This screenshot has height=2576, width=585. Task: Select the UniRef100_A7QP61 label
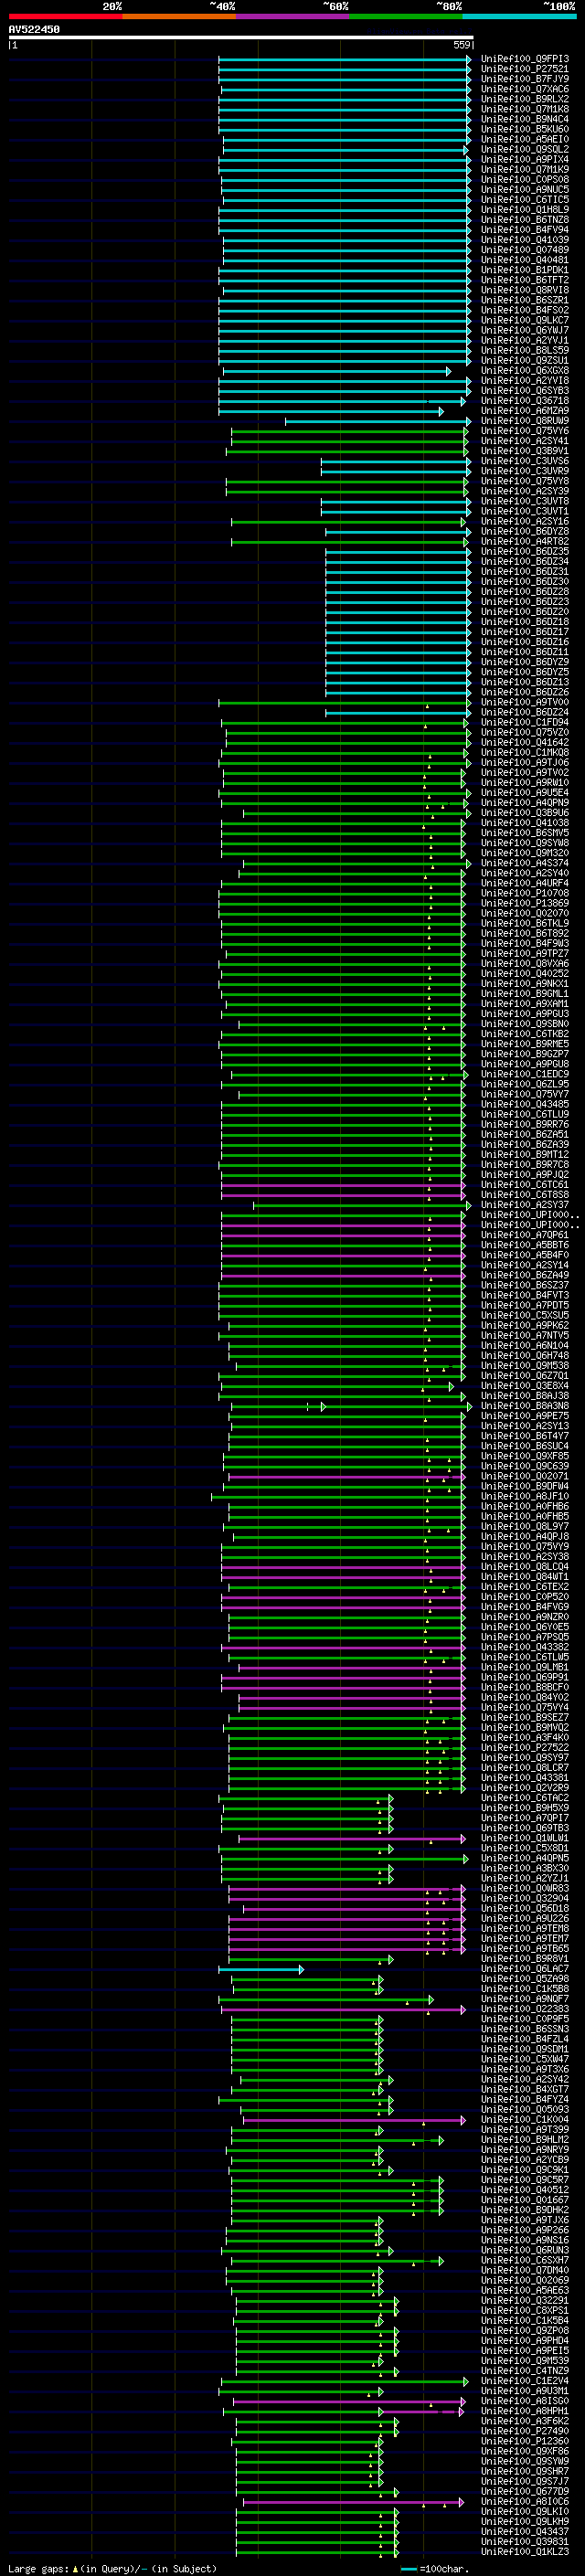click(525, 1235)
